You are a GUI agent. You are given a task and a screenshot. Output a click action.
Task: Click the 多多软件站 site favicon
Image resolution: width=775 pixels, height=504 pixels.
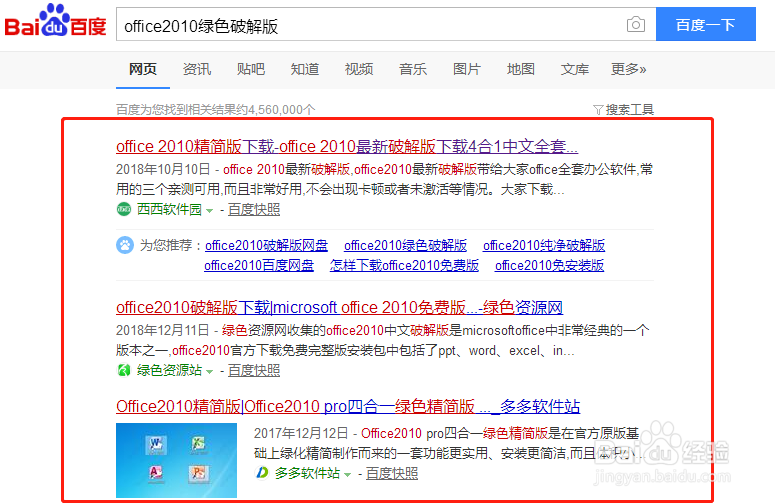[261, 473]
